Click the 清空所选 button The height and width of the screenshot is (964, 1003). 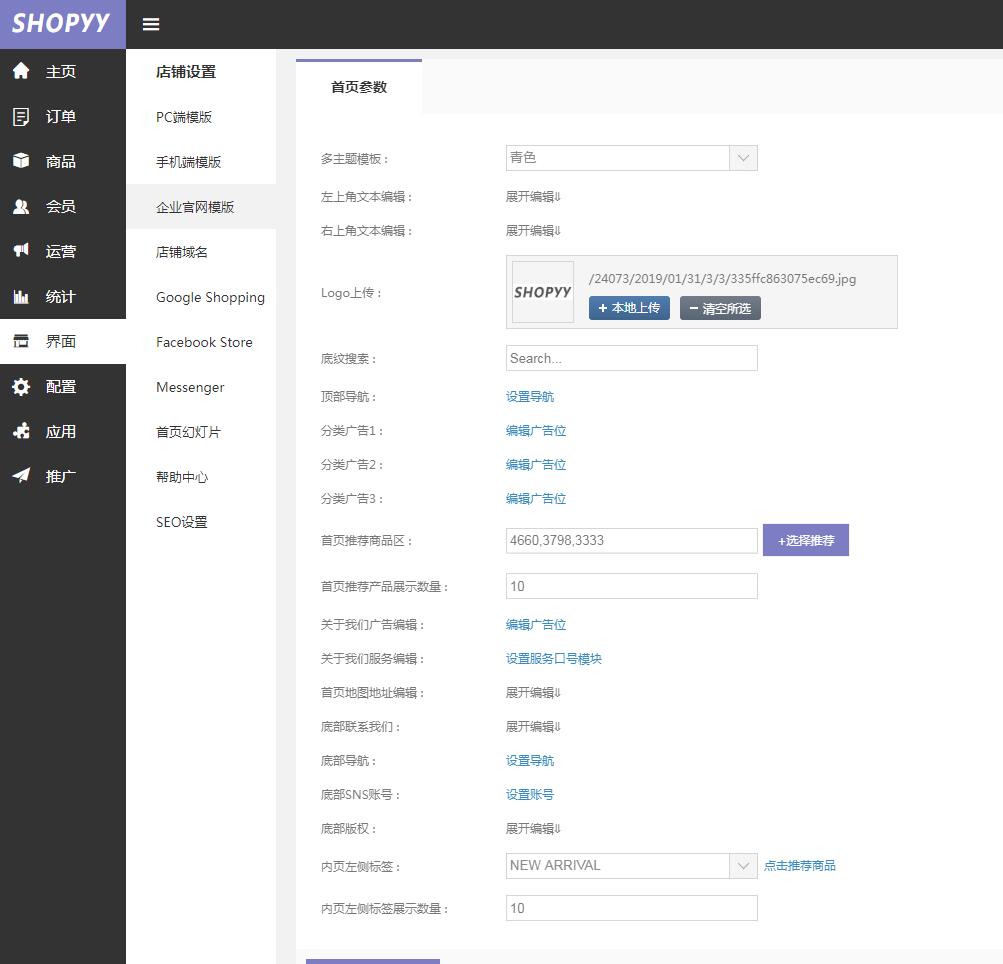pyautogui.click(x=720, y=308)
